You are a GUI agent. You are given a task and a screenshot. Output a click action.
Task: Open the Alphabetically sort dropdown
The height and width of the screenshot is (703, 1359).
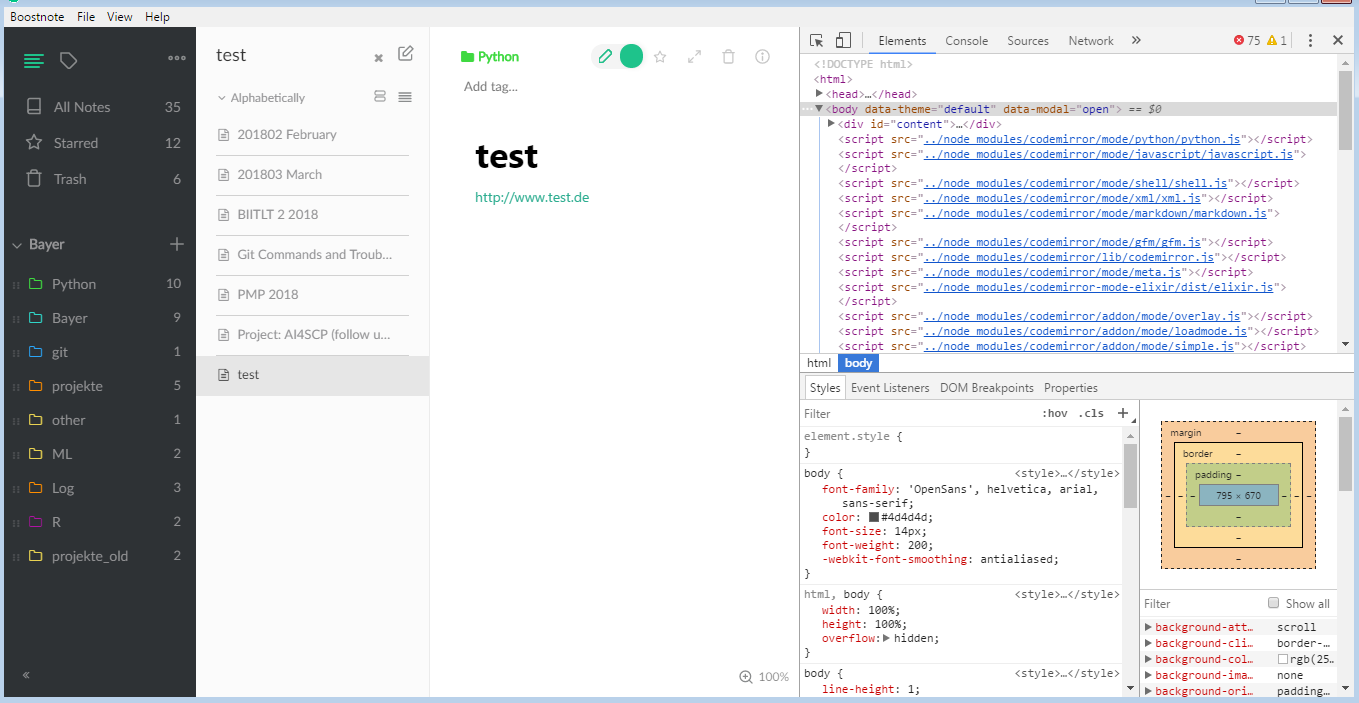(261, 98)
